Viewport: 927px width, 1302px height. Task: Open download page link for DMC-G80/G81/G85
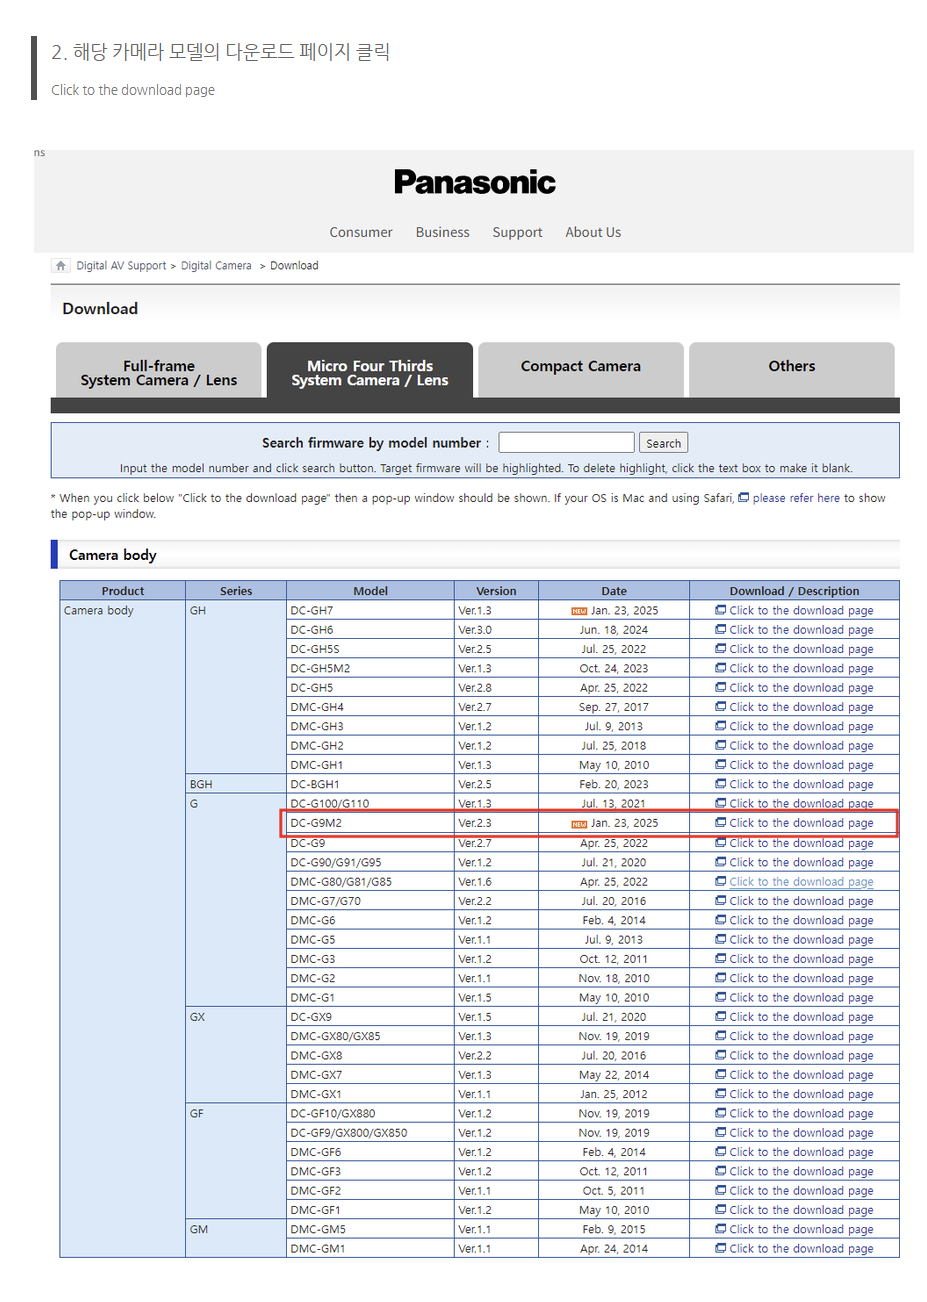[x=800, y=882]
